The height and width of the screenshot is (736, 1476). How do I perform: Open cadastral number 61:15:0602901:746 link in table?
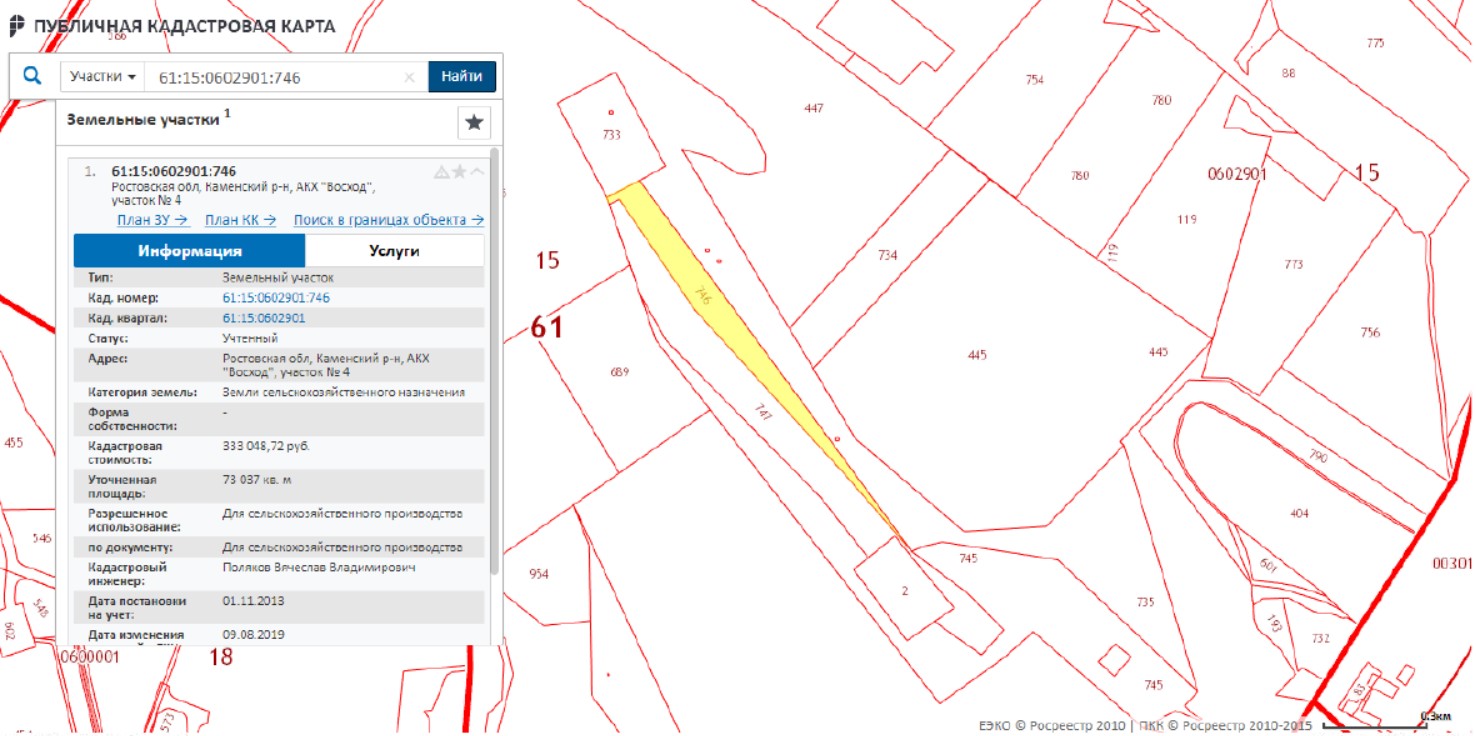click(x=276, y=298)
